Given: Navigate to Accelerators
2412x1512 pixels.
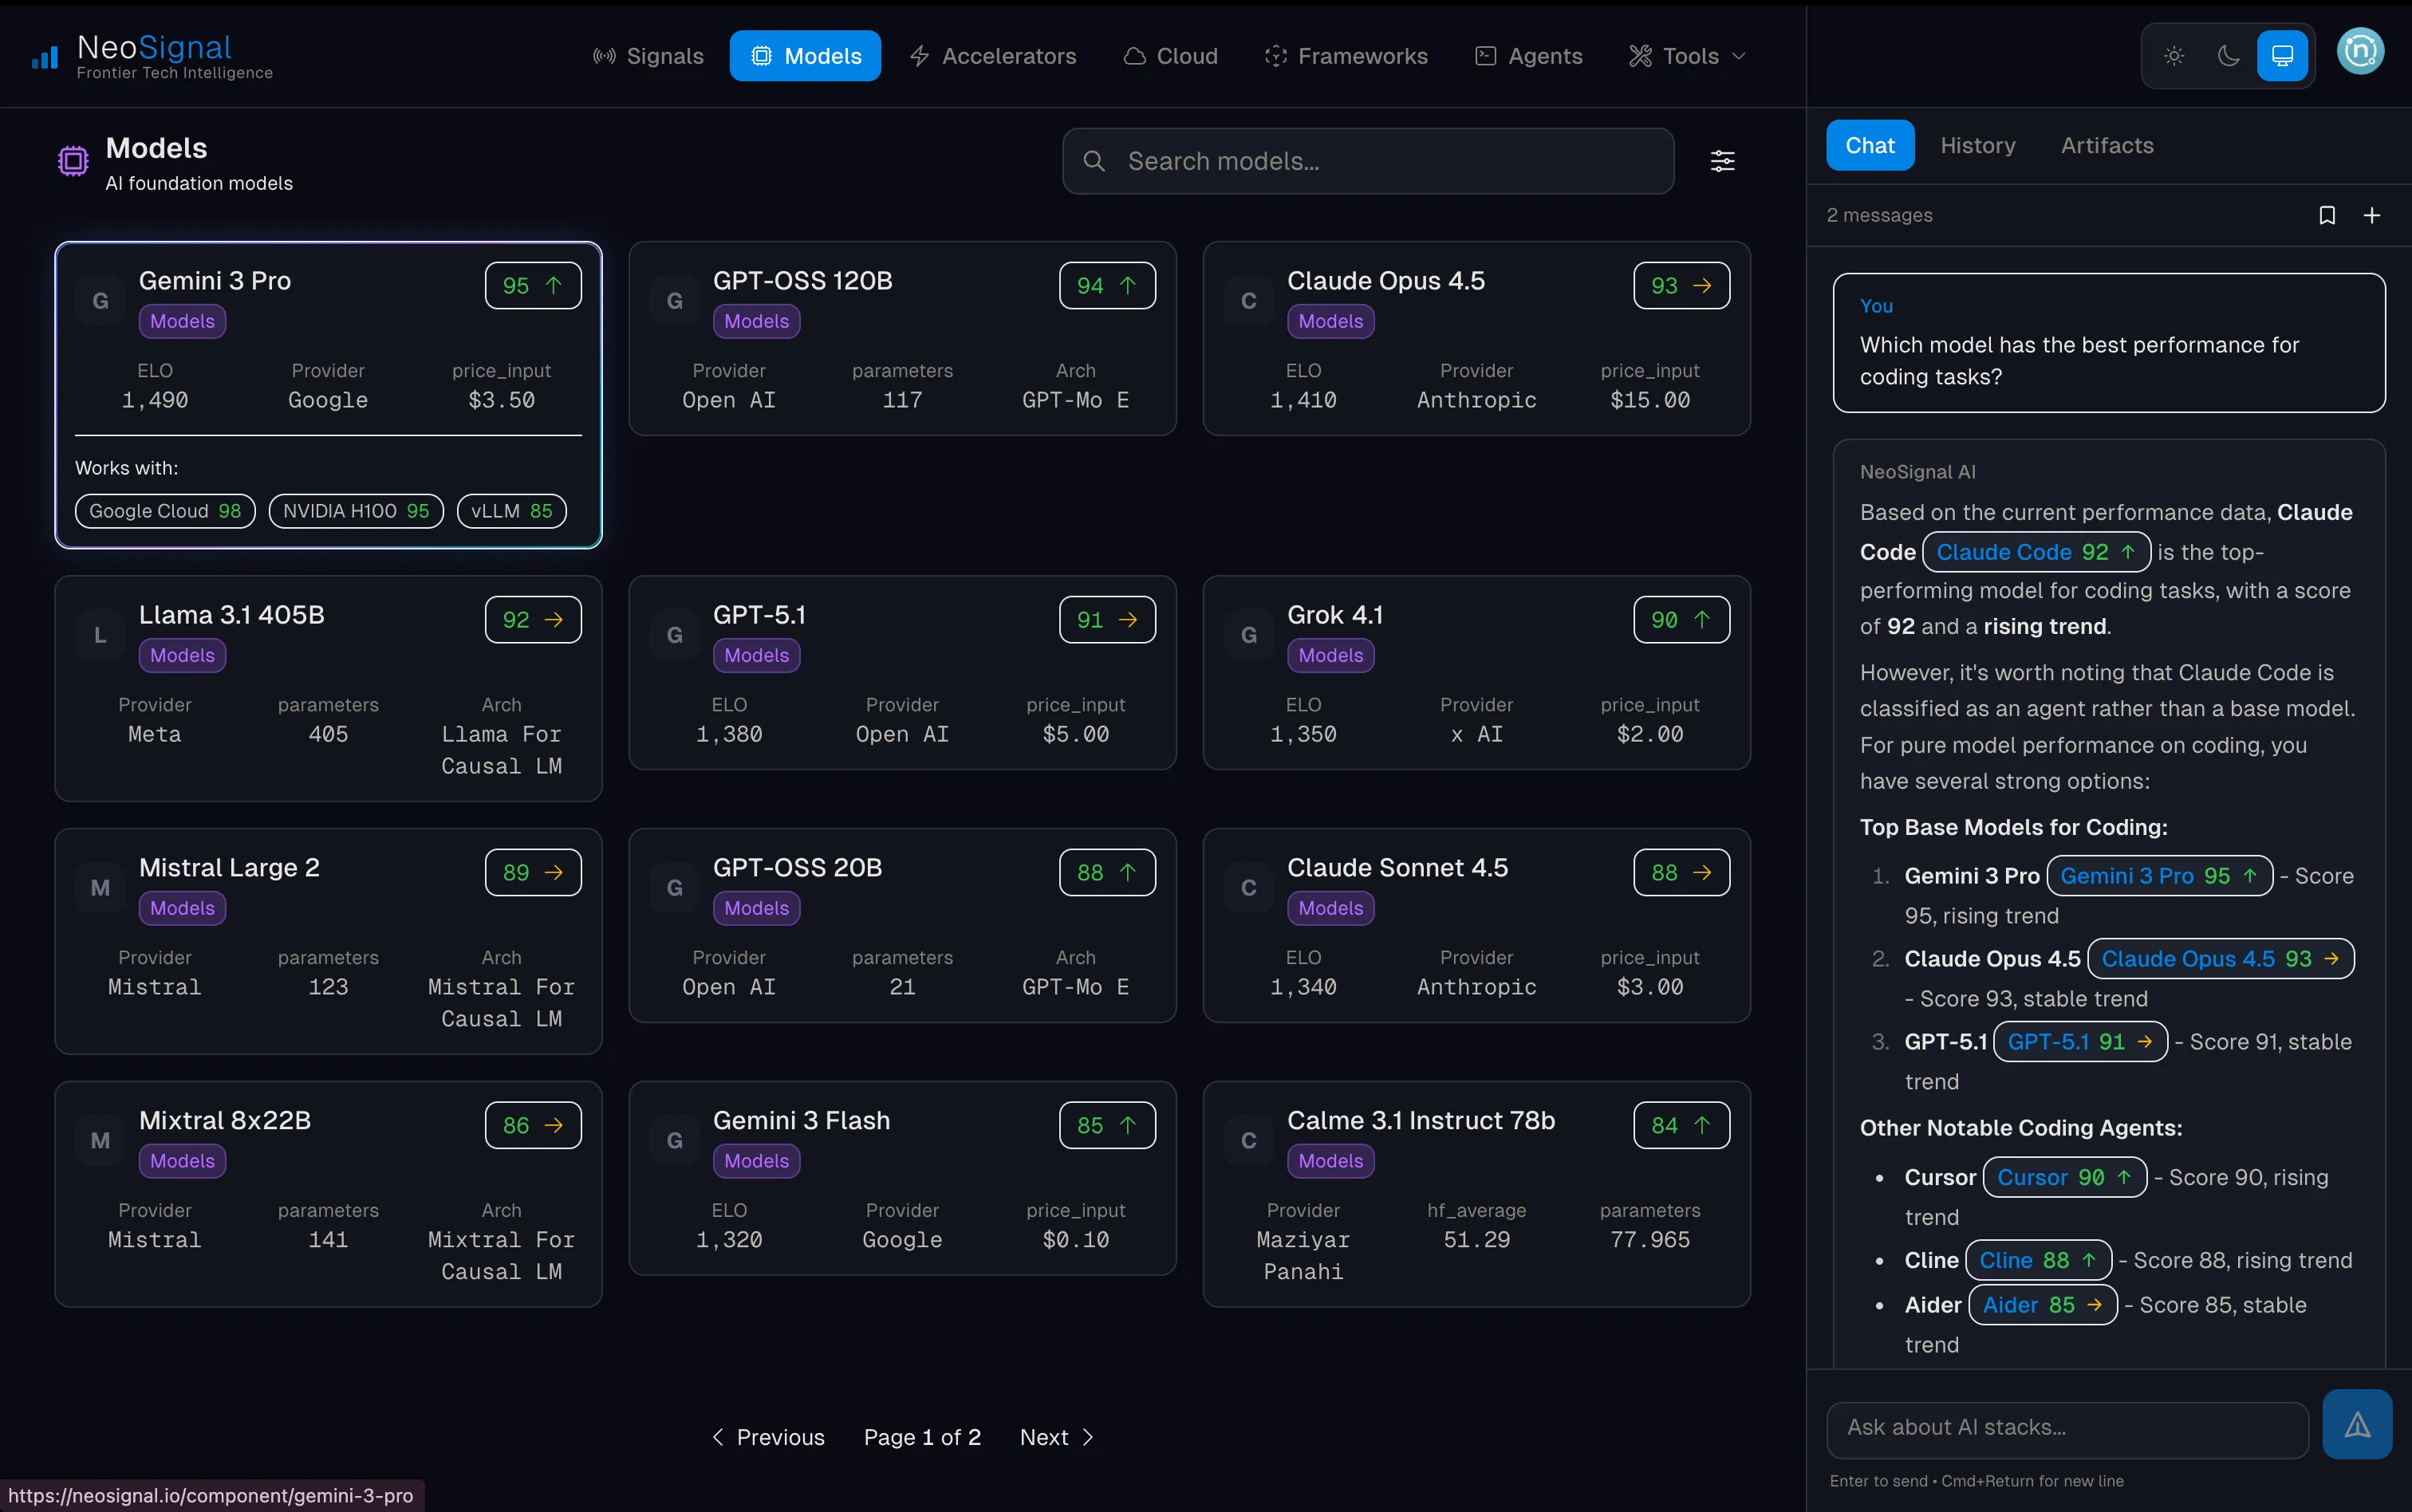Looking at the screenshot, I should click(993, 56).
